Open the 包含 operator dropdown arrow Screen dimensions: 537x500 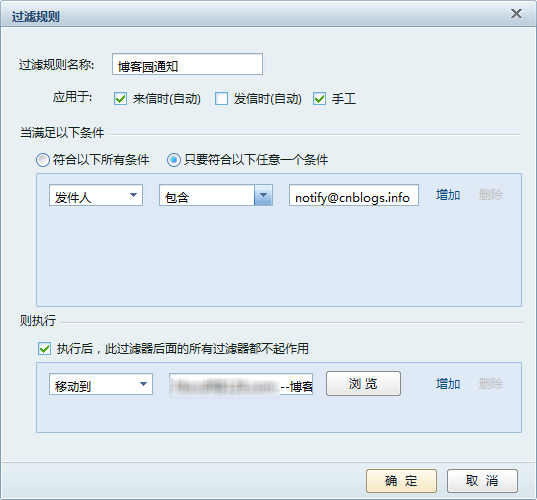tap(263, 195)
